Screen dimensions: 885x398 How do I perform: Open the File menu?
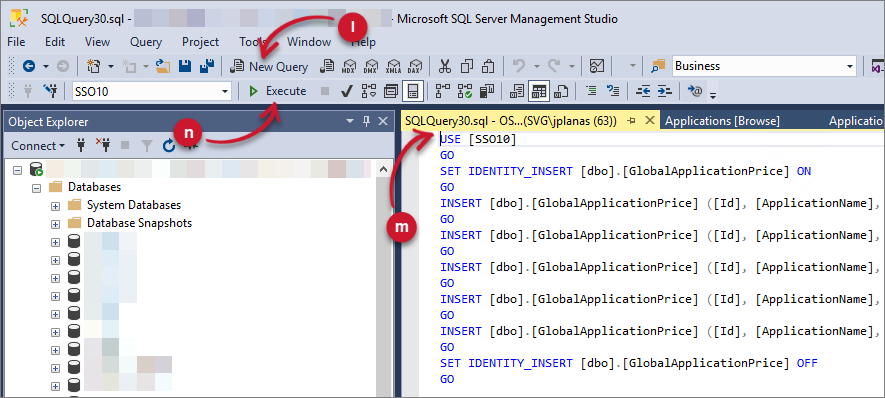pyautogui.click(x=16, y=42)
